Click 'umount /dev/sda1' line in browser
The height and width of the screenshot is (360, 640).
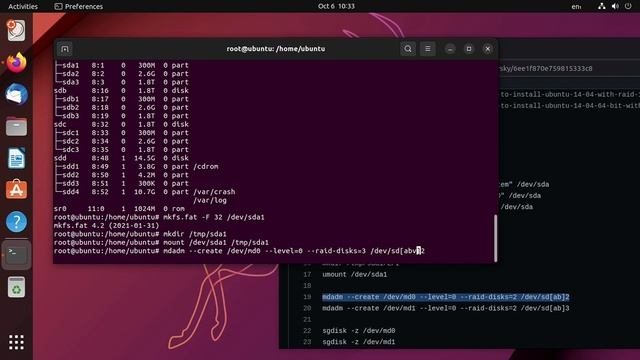click(354, 274)
